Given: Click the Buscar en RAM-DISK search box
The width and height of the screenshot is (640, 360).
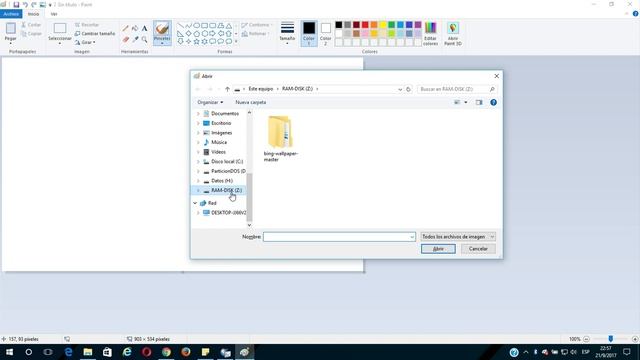Looking at the screenshot, I should [x=456, y=89].
